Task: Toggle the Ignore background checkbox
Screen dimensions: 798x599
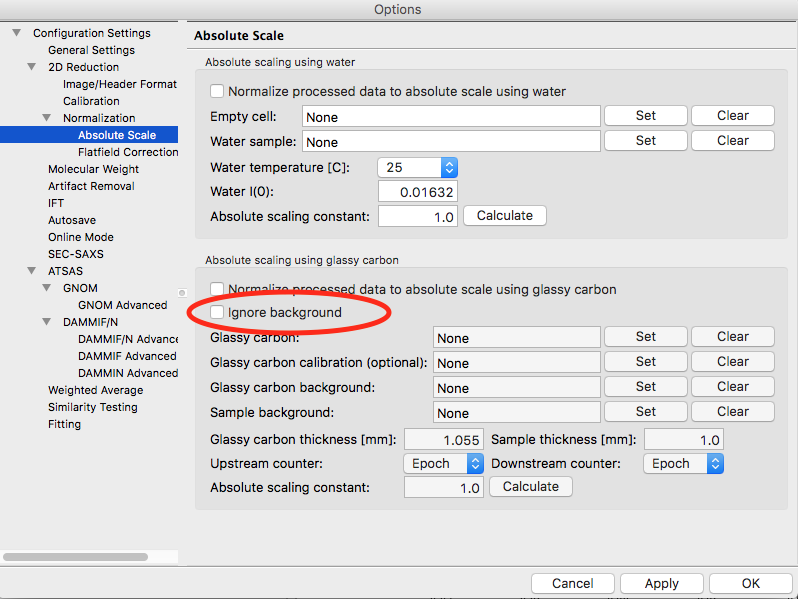Action: 217,312
